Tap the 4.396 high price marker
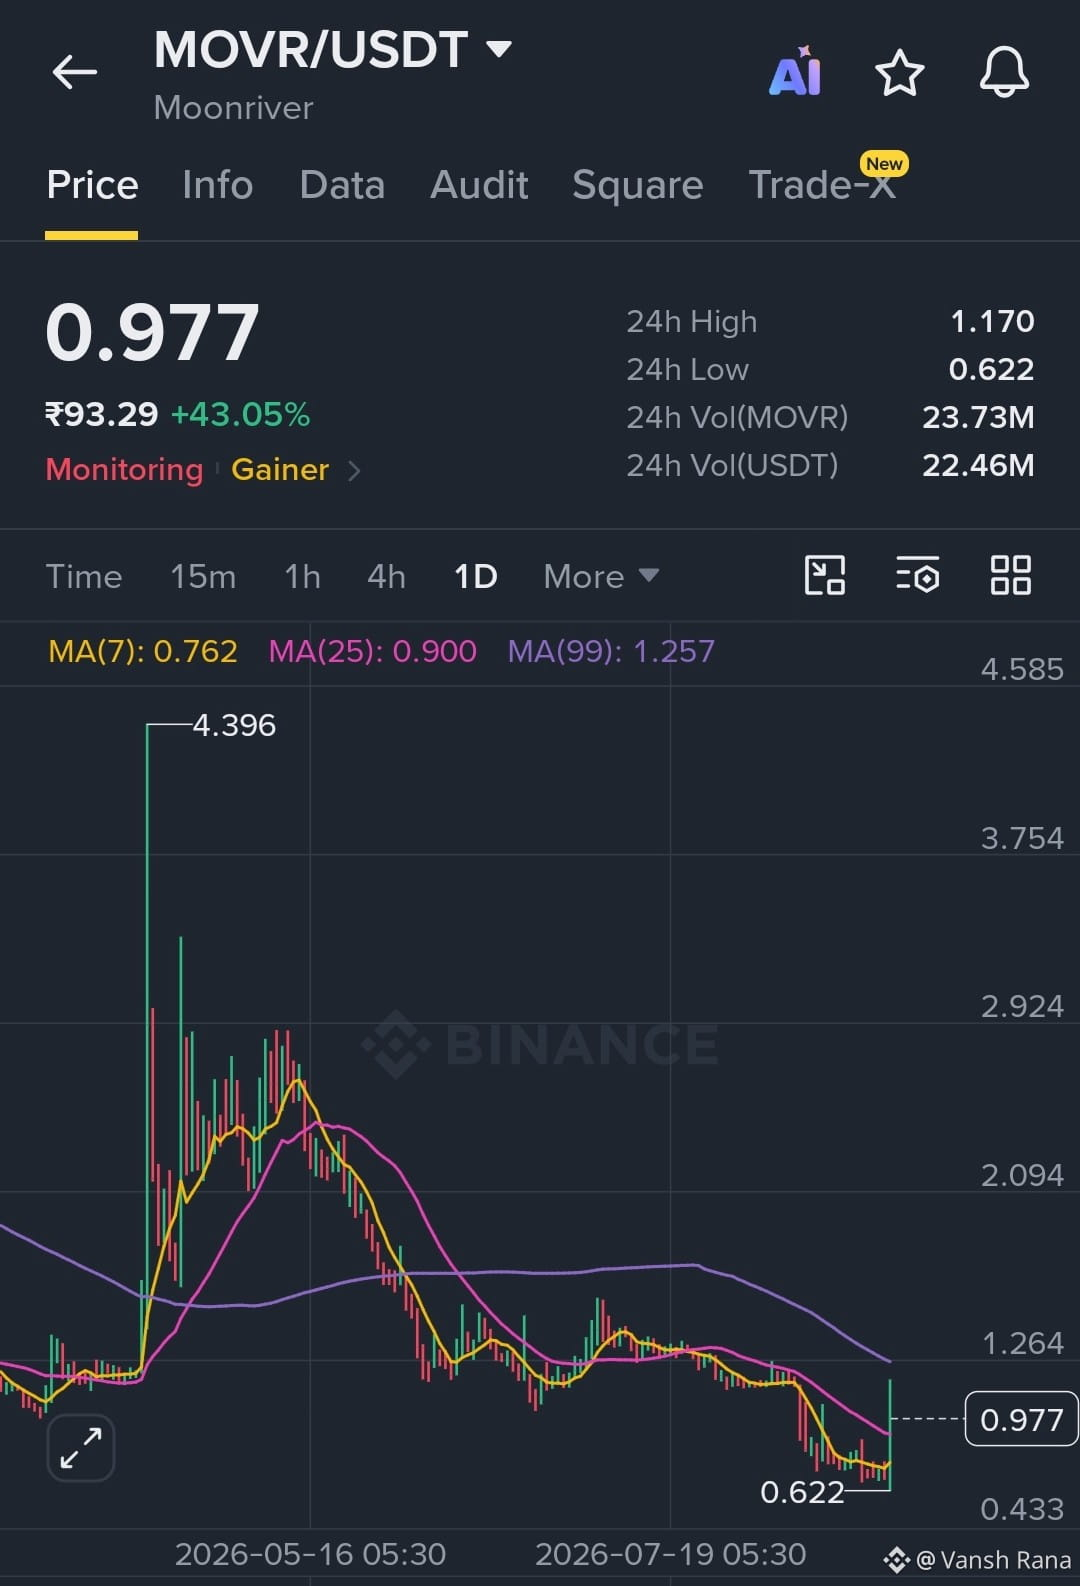1080x1586 pixels. (x=234, y=725)
